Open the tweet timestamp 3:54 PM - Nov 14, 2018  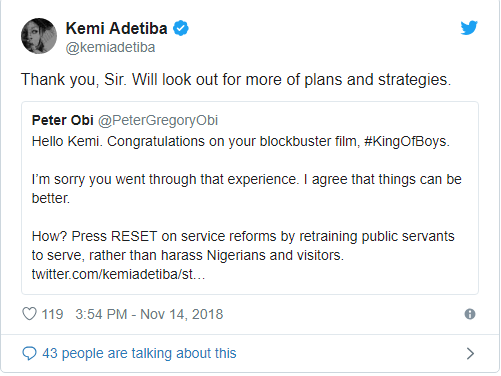(149, 314)
